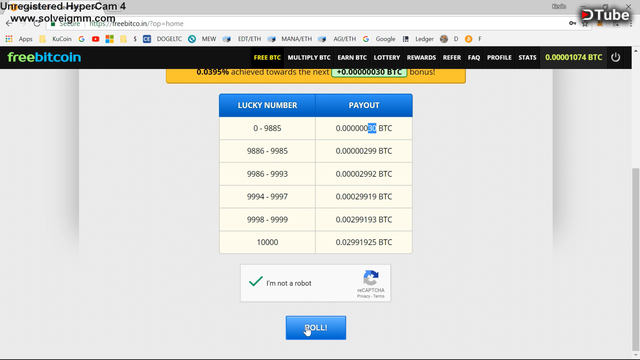The image size is (640, 360).
Task: Open the Ledger bookmark
Action: coord(424,39)
